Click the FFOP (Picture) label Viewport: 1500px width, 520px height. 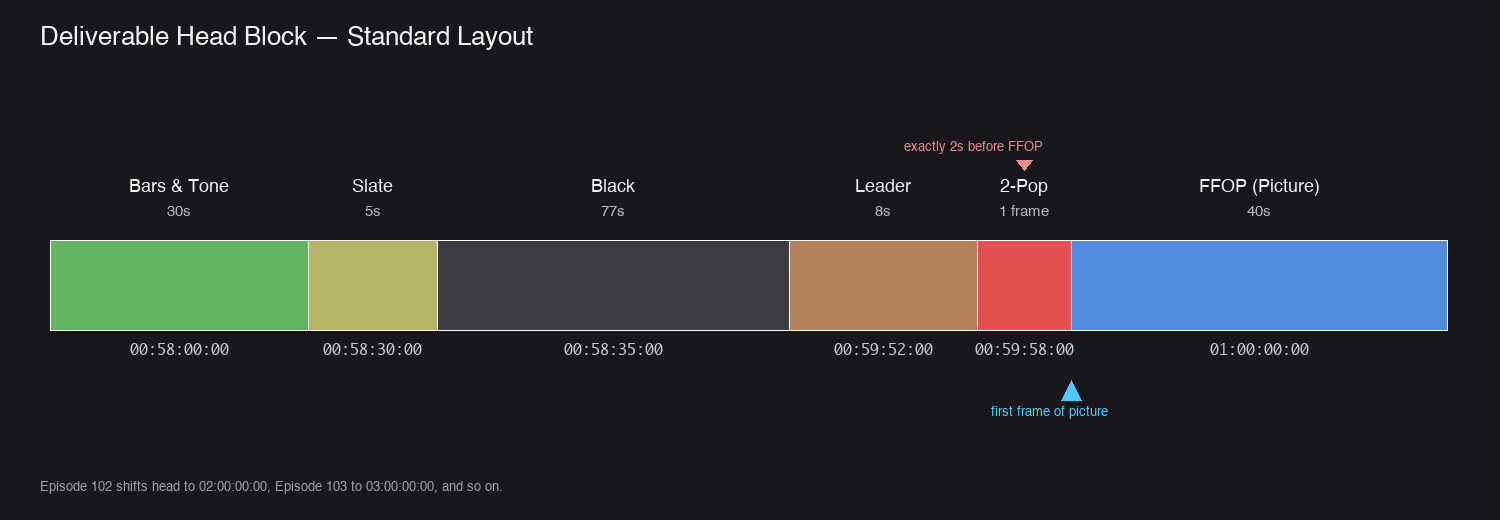pyautogui.click(x=1259, y=186)
